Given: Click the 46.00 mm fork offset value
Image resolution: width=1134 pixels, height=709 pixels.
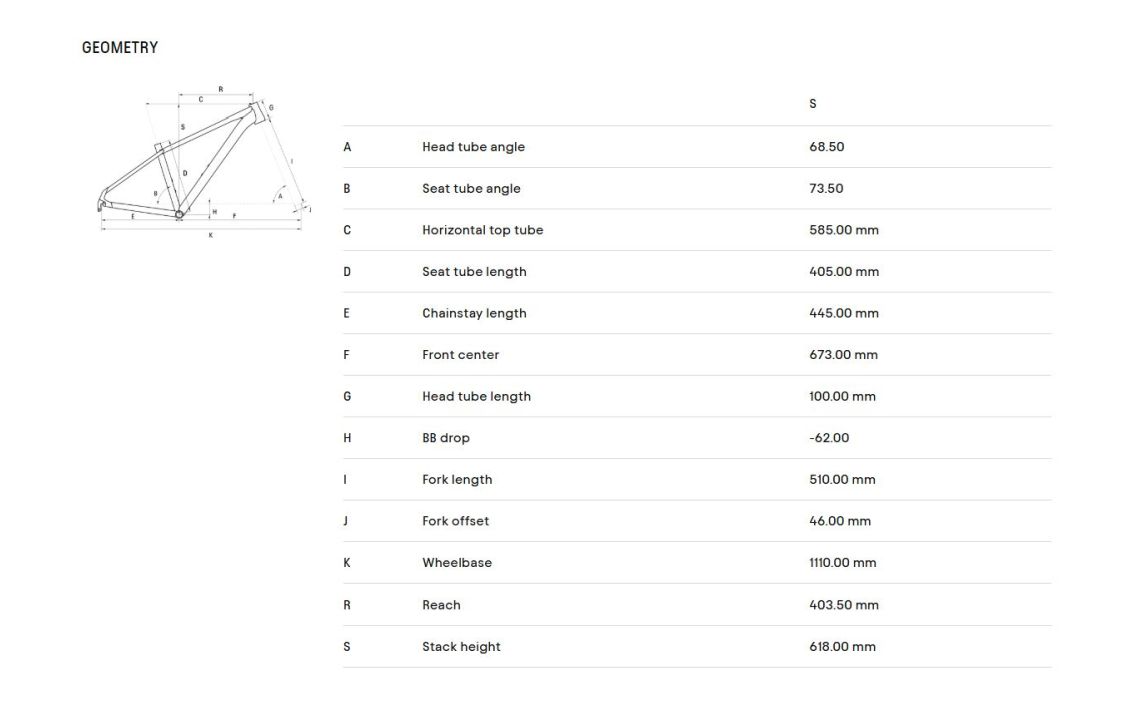Looking at the screenshot, I should click(x=839, y=521).
